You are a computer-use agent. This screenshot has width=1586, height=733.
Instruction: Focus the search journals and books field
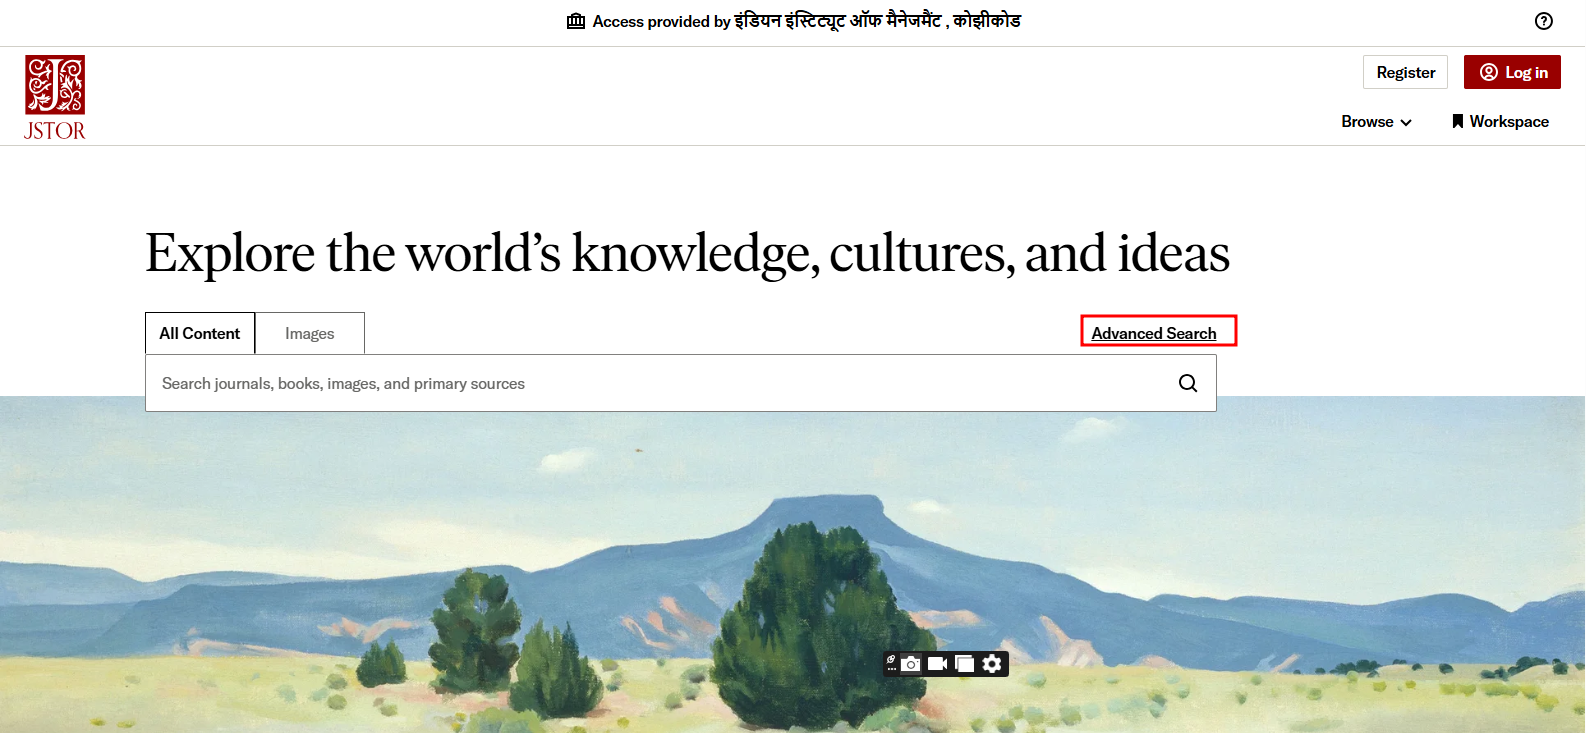tap(660, 383)
